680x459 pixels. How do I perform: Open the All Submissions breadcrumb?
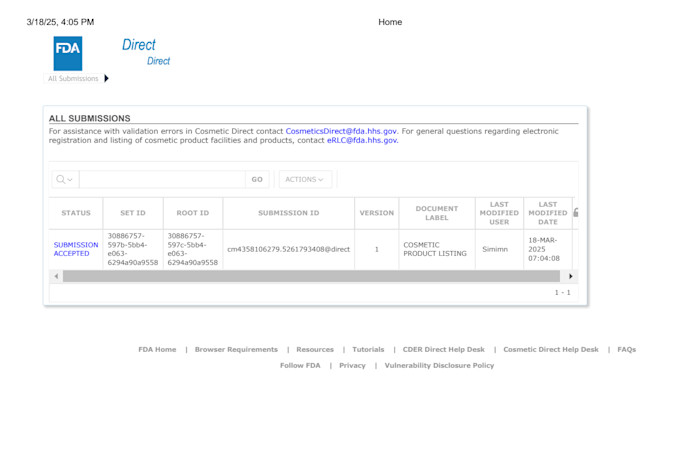tap(73, 79)
